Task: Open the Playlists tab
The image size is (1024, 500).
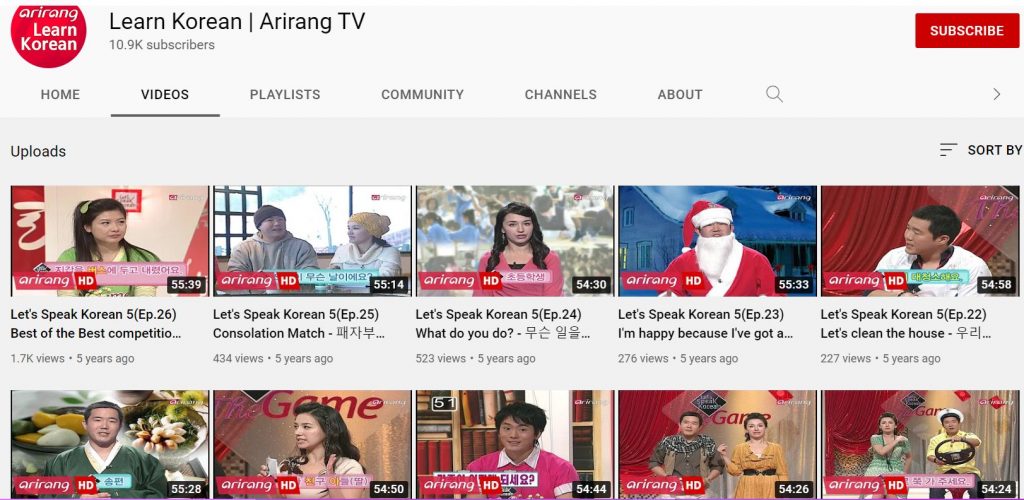Action: pos(285,95)
